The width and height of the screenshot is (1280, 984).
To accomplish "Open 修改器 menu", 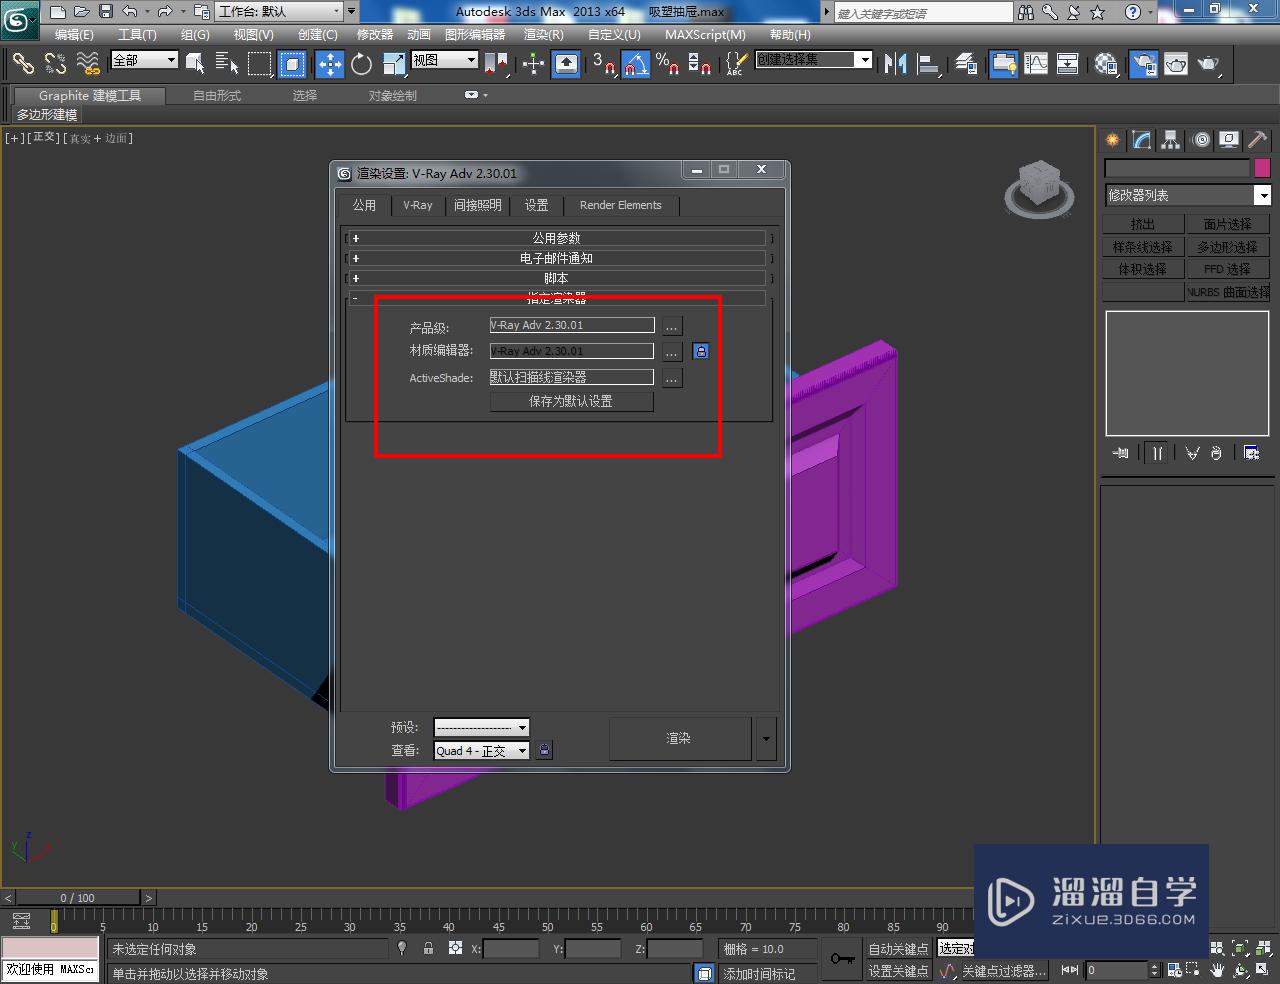I will tap(375, 34).
